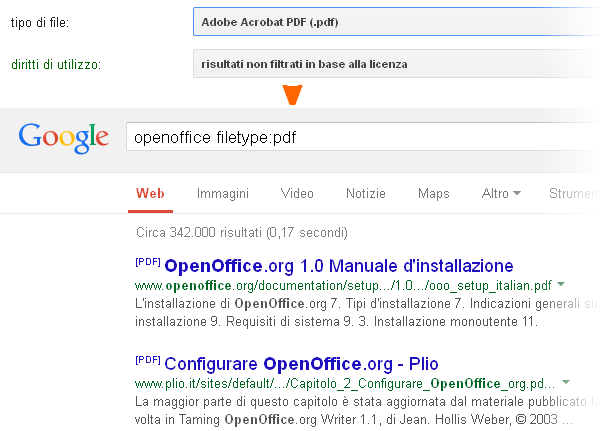Image resolution: width=600 pixels, height=431 pixels.
Task: Click the orange down arrow
Action: 292,95
